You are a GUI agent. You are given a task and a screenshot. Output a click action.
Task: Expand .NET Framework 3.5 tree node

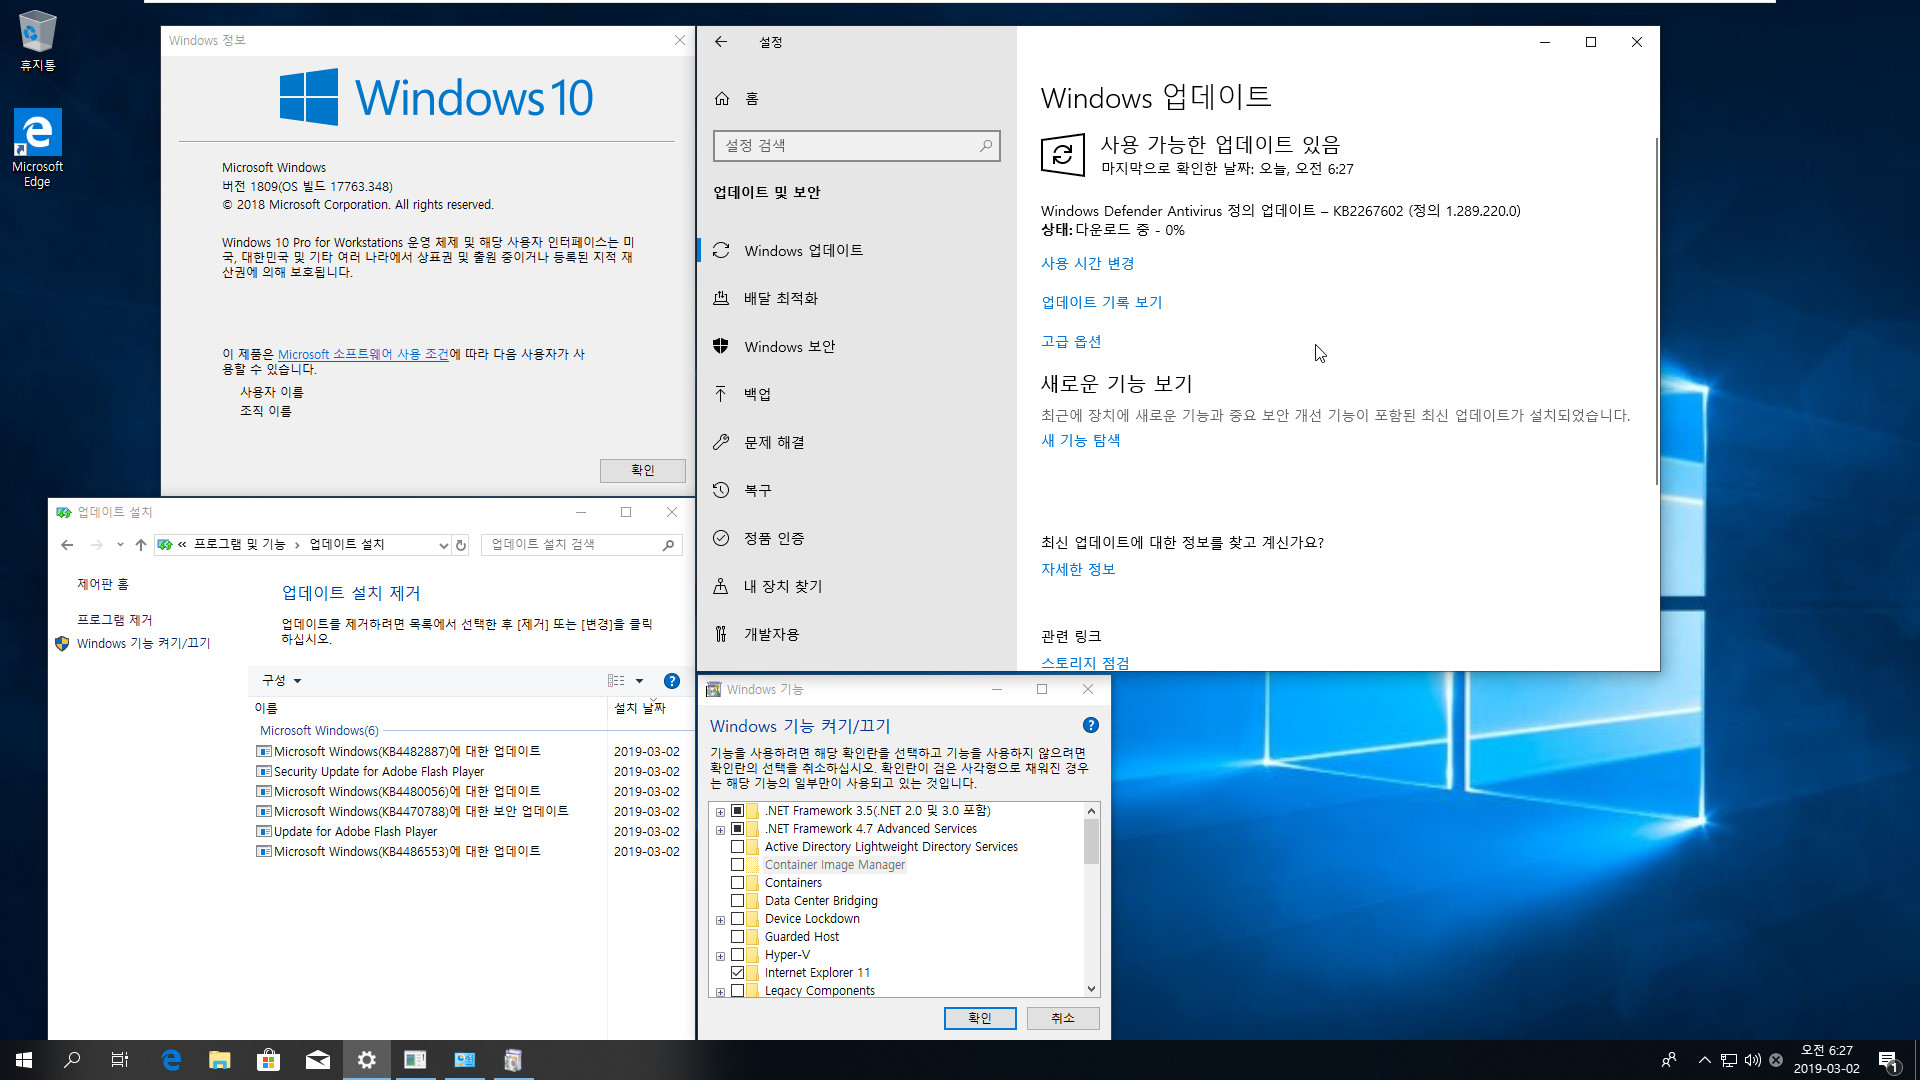point(720,812)
